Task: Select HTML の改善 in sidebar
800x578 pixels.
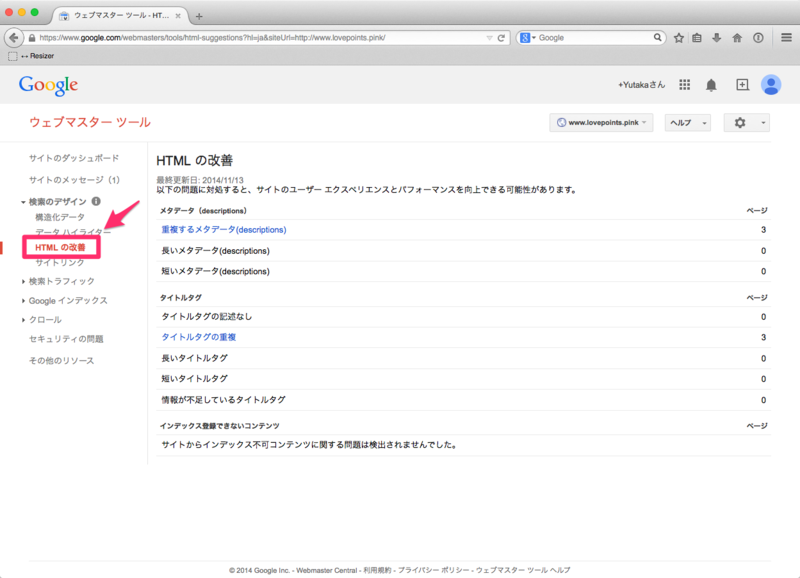Action: [61, 247]
